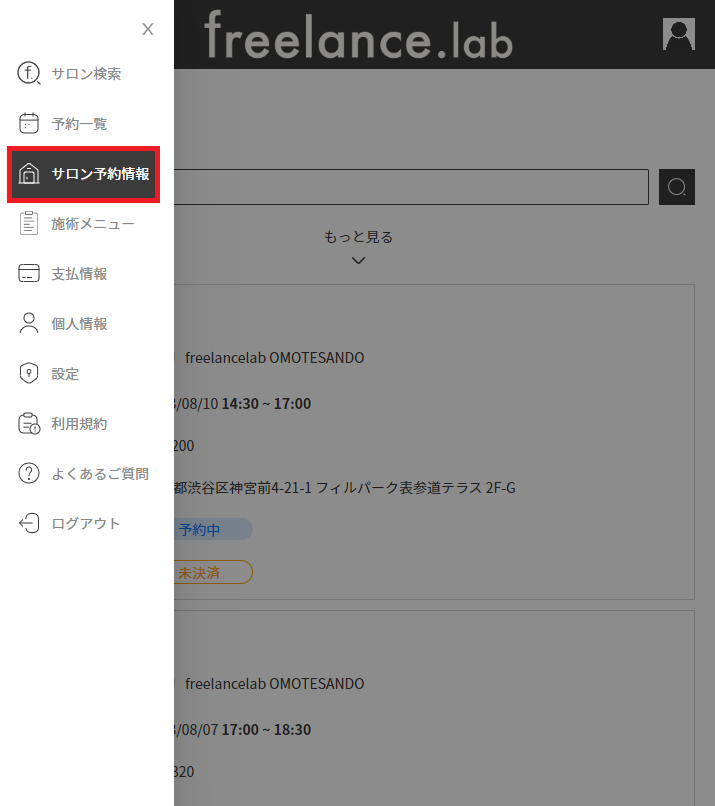Click the 予約中 status badge
Screen dimensions: 715x806
coord(211,530)
